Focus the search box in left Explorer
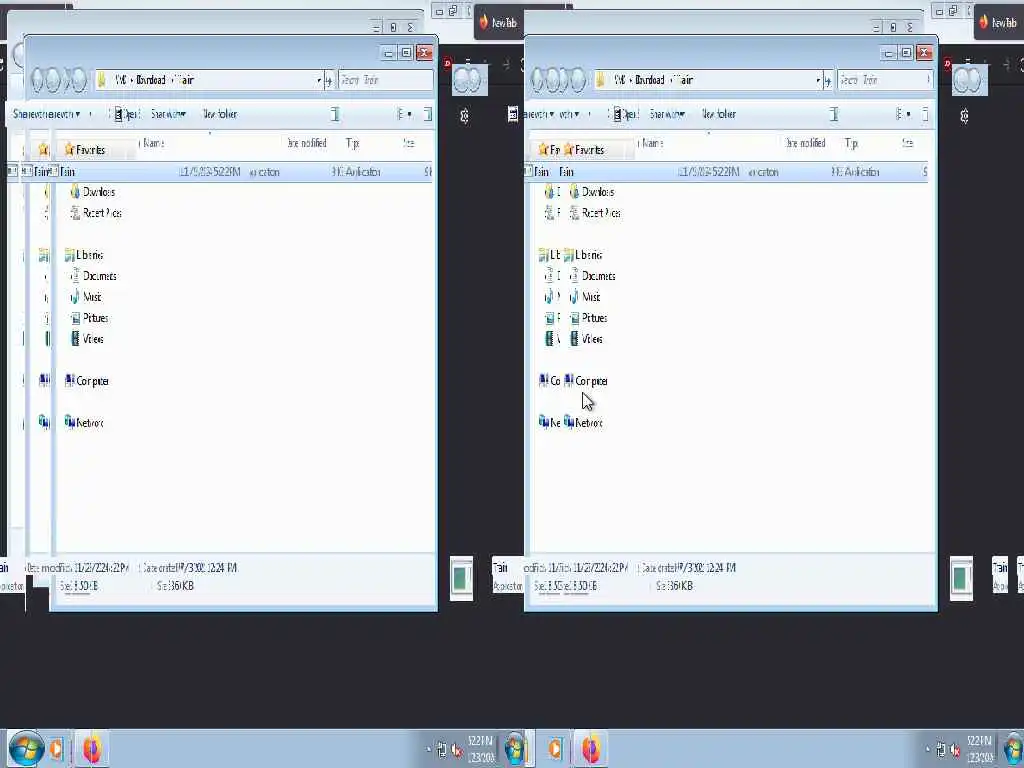Viewport: 1024px width, 768px height. [x=385, y=80]
